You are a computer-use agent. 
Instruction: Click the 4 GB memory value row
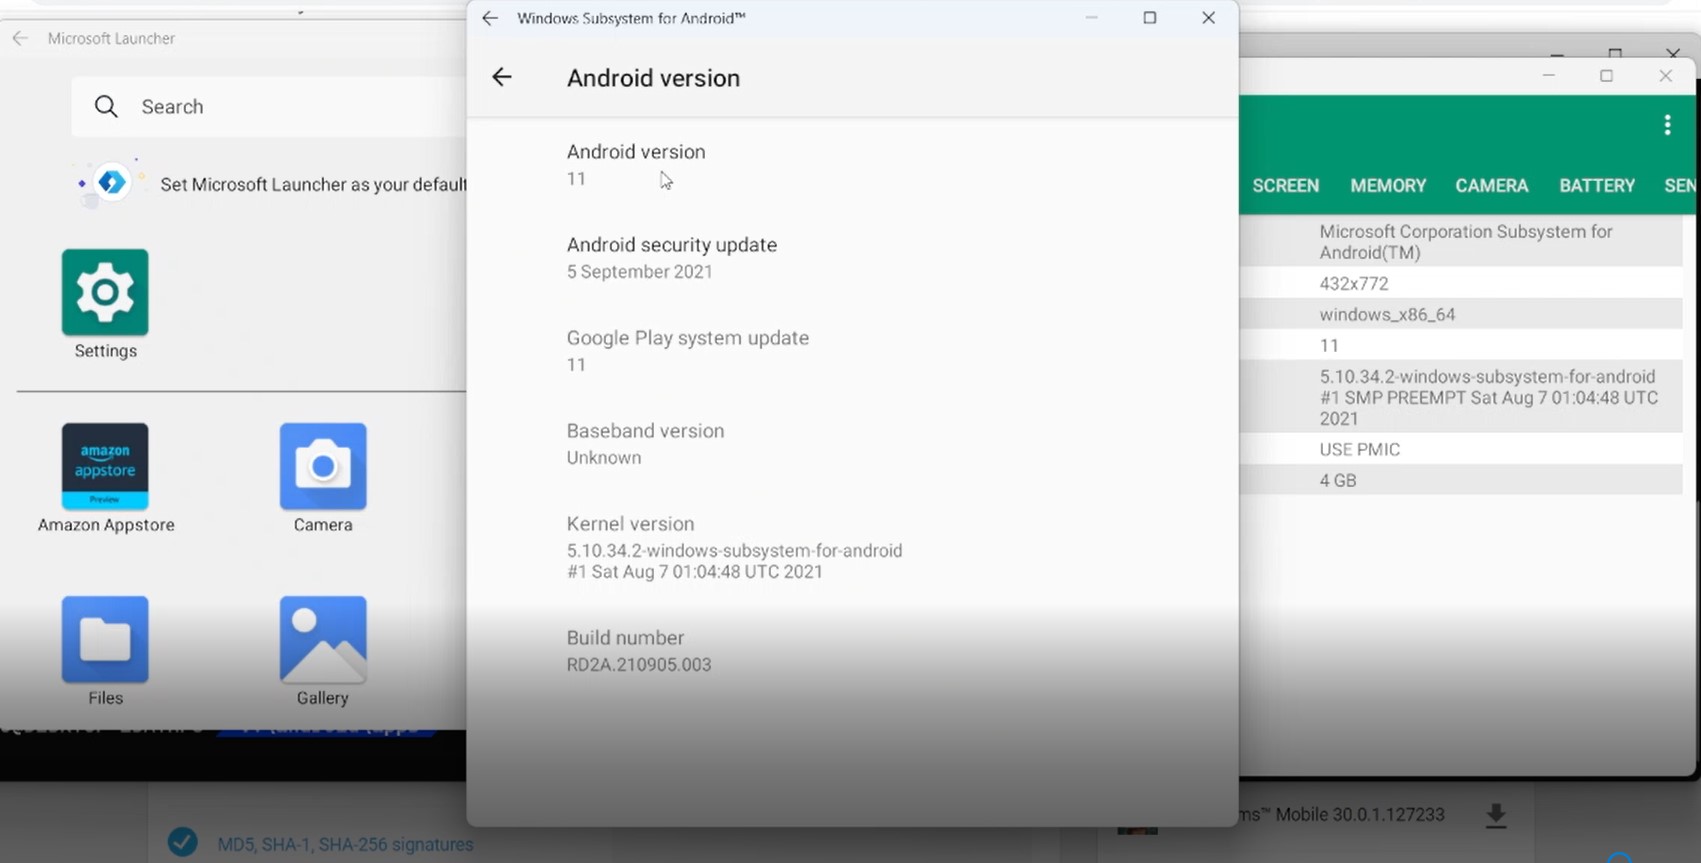pyautogui.click(x=1461, y=480)
